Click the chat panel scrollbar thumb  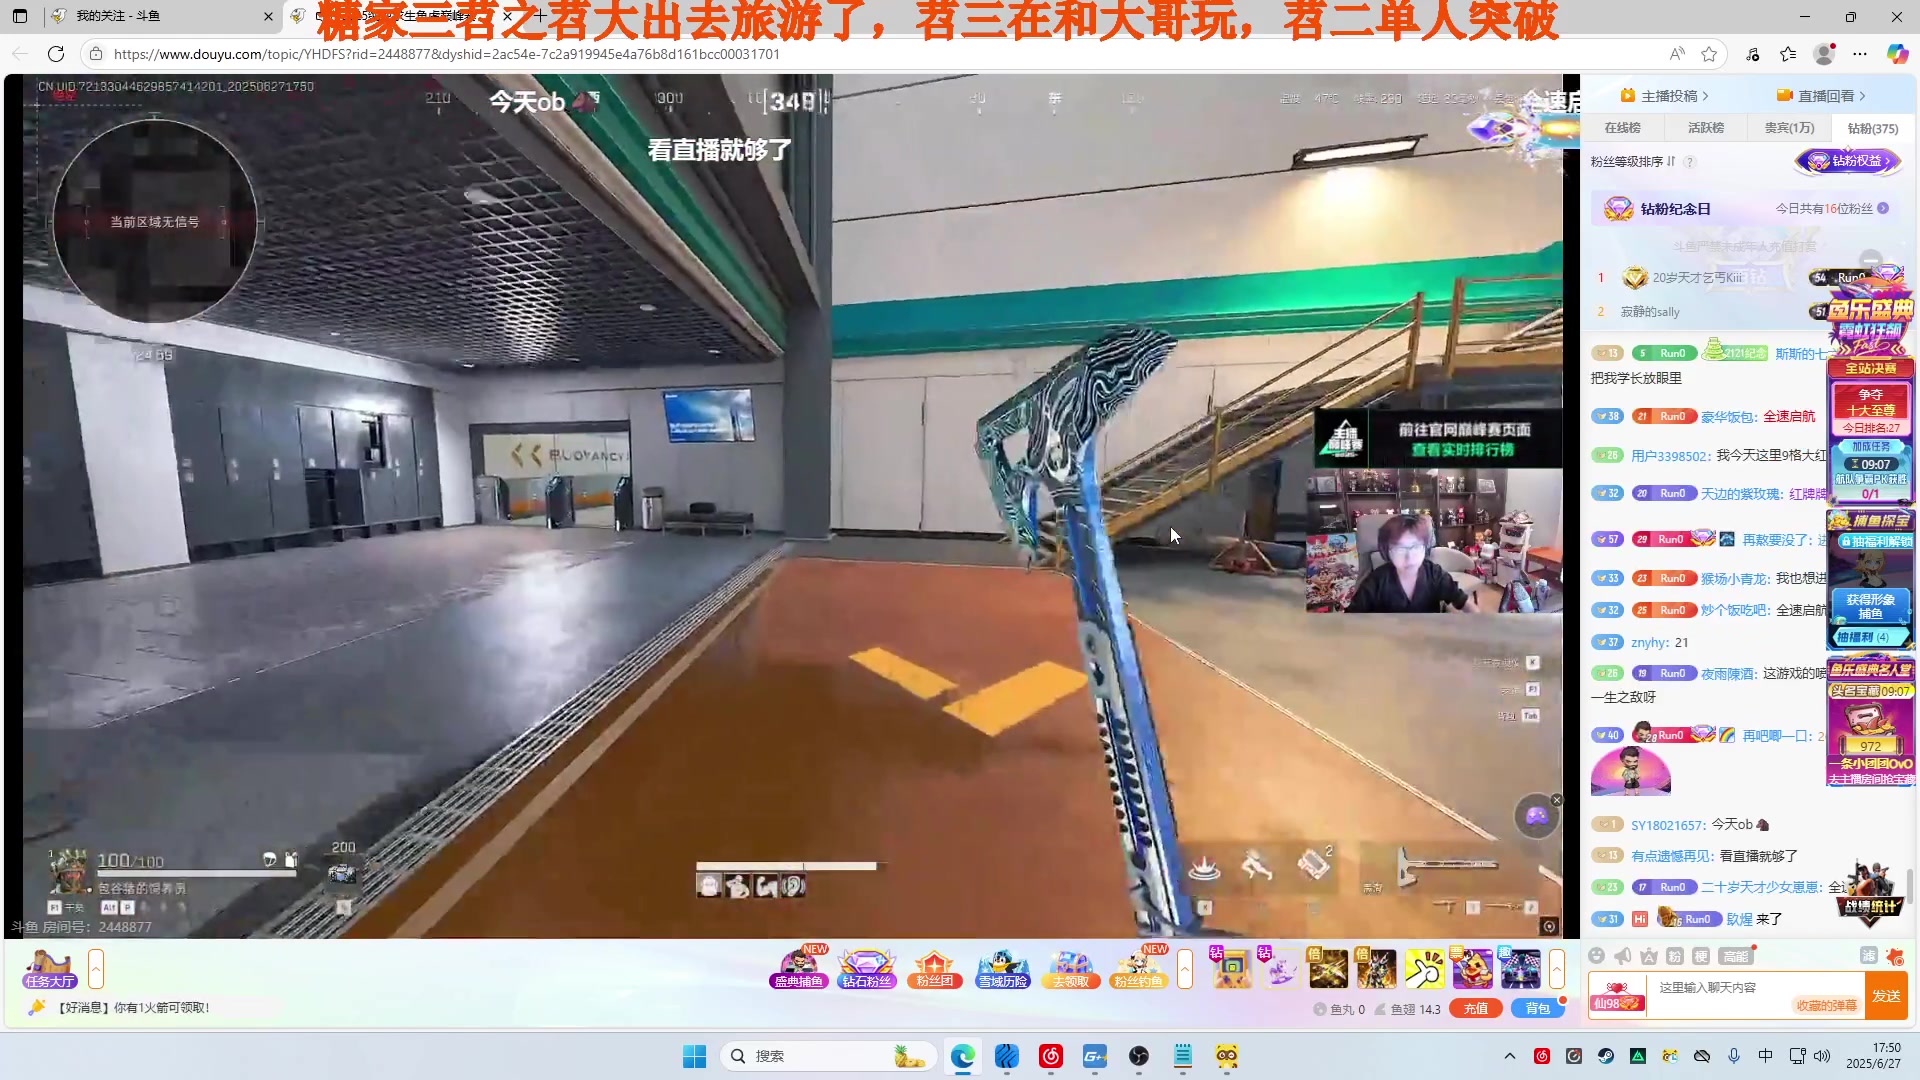click(1911, 884)
